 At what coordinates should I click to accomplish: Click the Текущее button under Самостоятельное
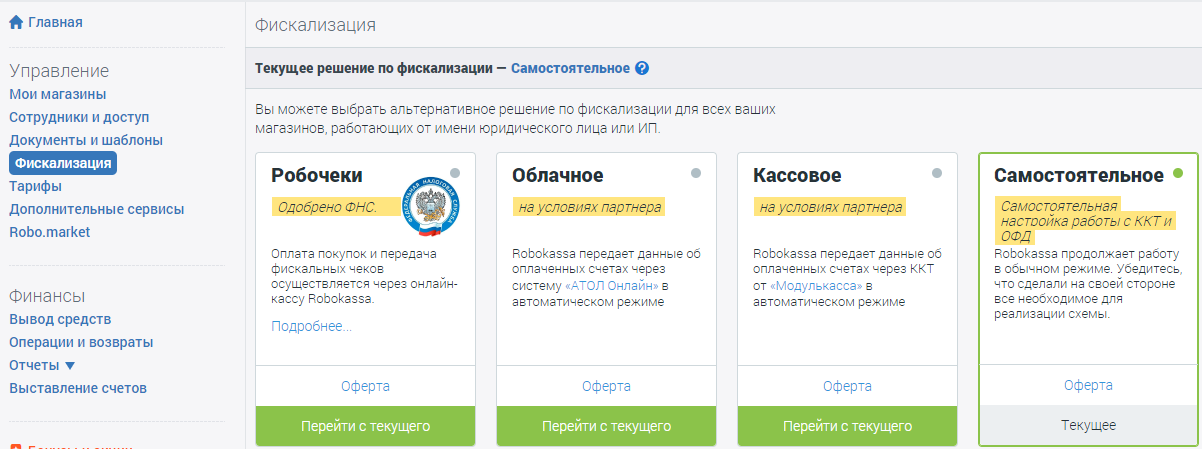click(x=1088, y=425)
